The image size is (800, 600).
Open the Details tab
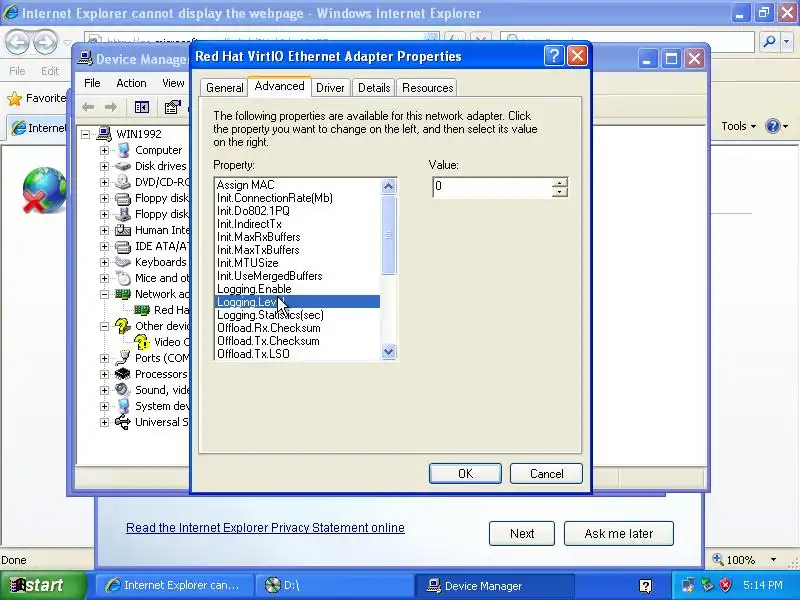coord(374,88)
